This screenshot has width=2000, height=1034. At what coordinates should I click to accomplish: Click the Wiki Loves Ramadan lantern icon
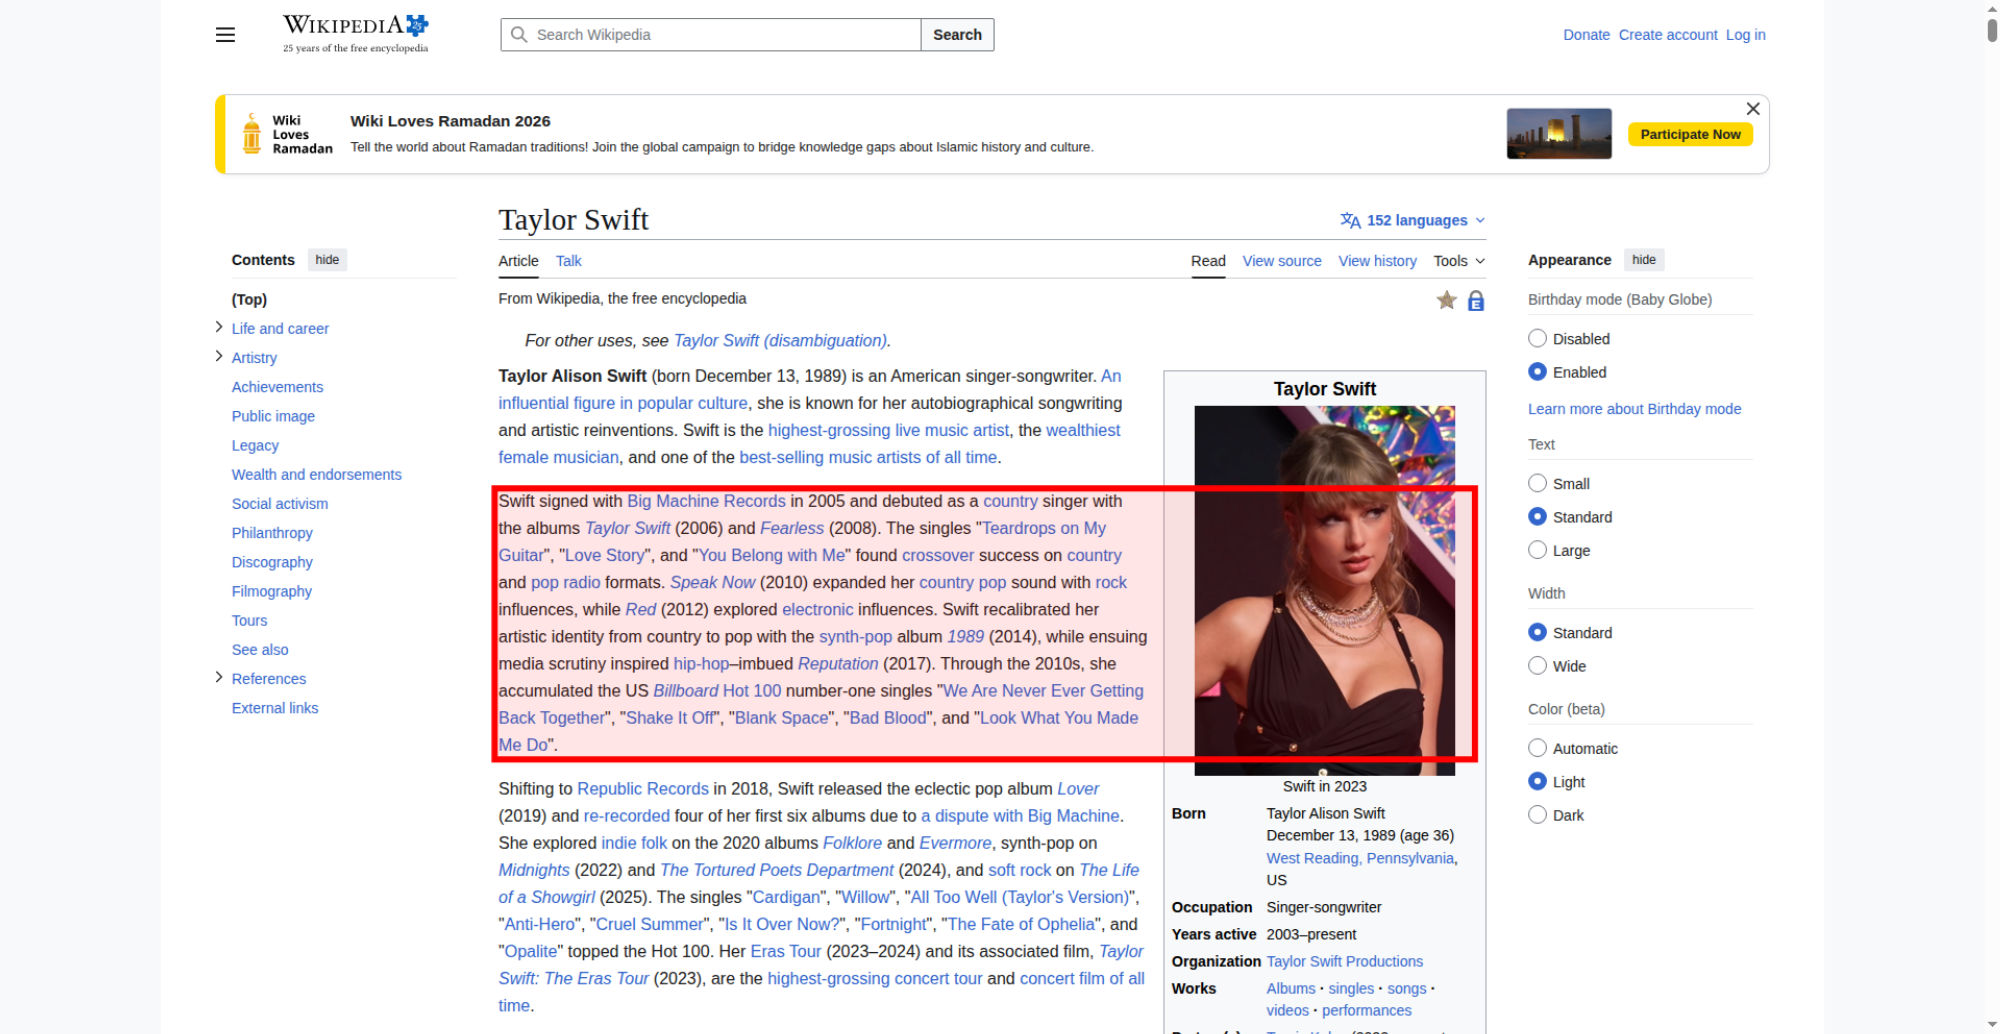click(252, 134)
